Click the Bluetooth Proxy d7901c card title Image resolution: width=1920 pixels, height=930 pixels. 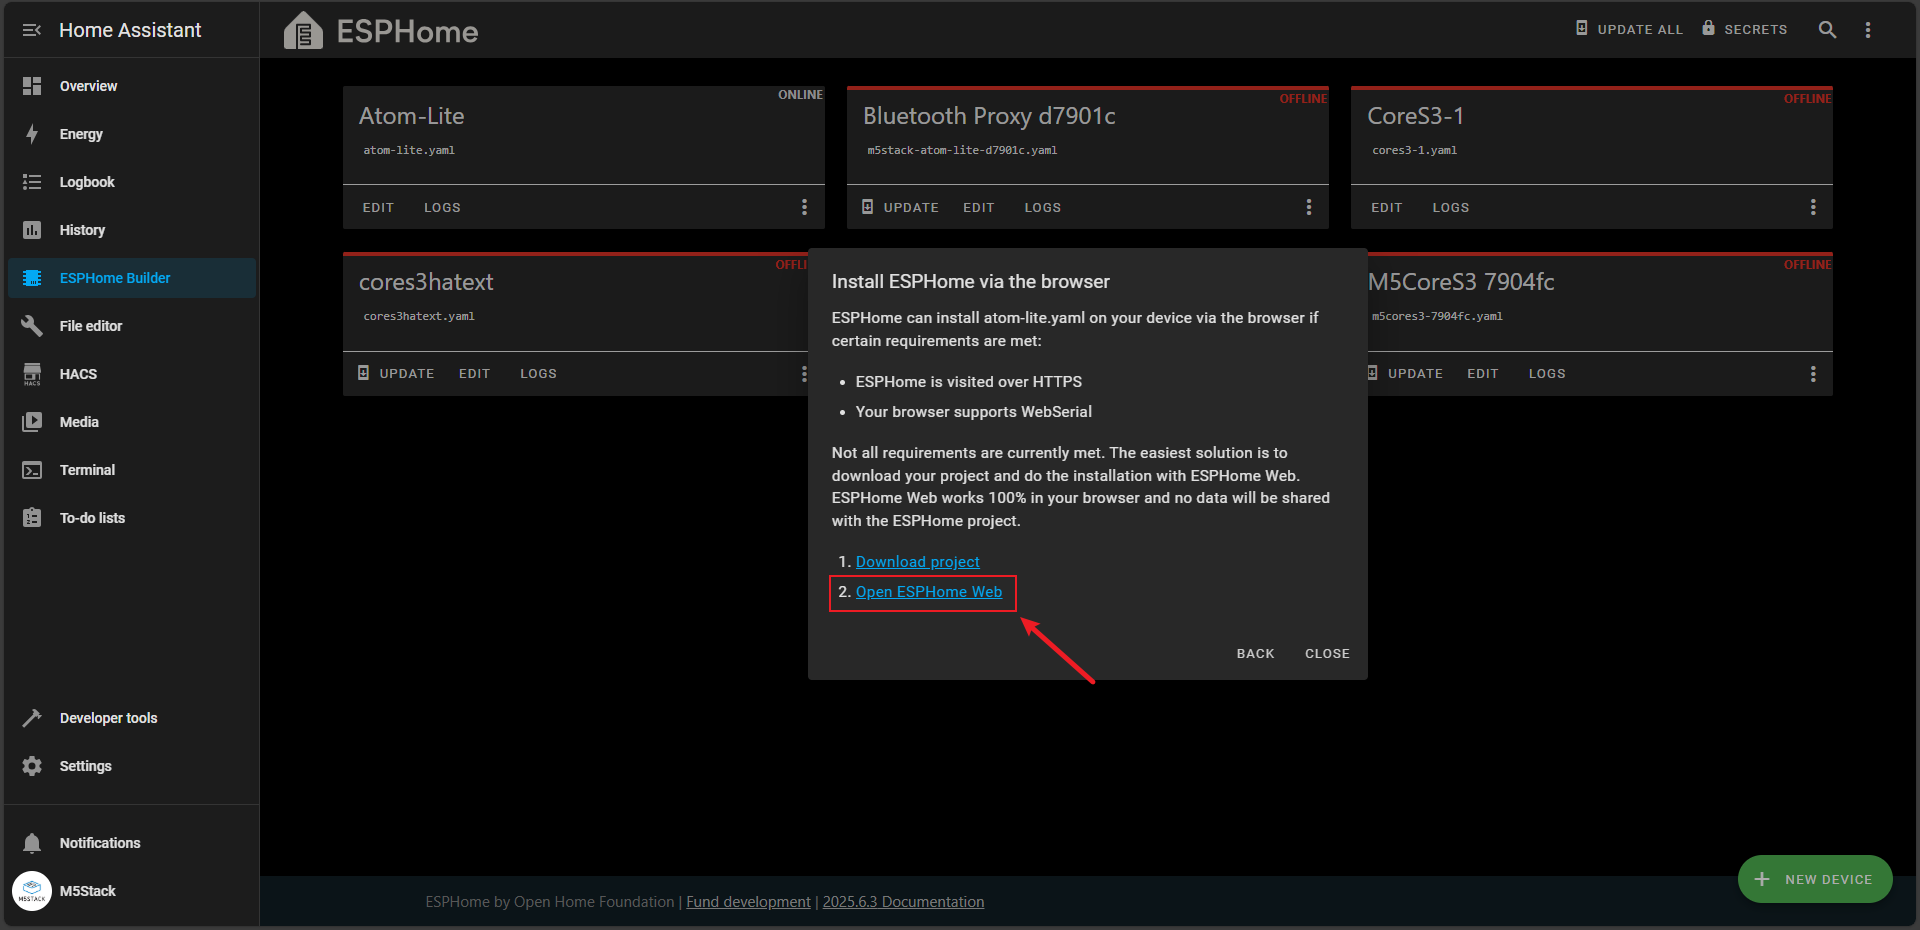(x=989, y=116)
